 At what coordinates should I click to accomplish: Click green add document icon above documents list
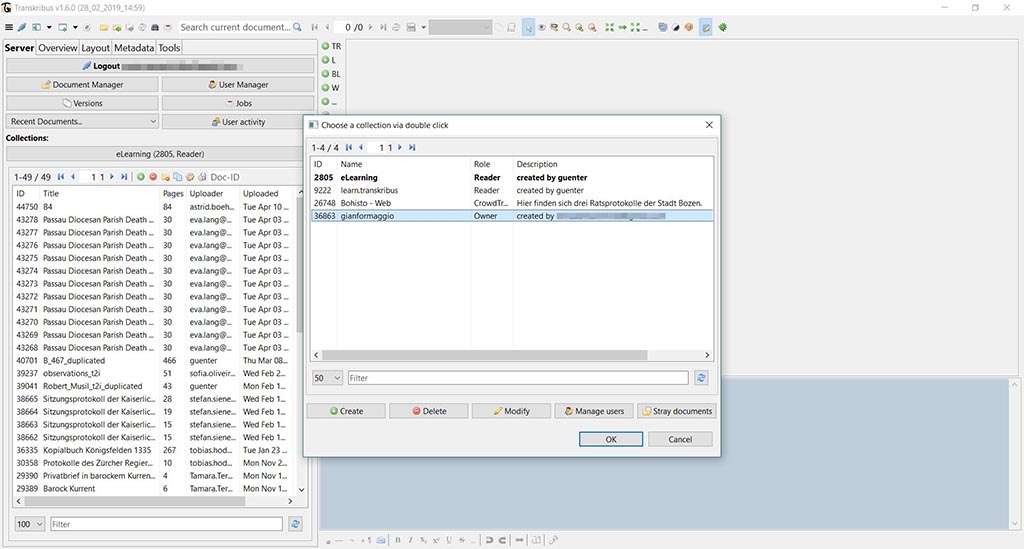[140, 177]
